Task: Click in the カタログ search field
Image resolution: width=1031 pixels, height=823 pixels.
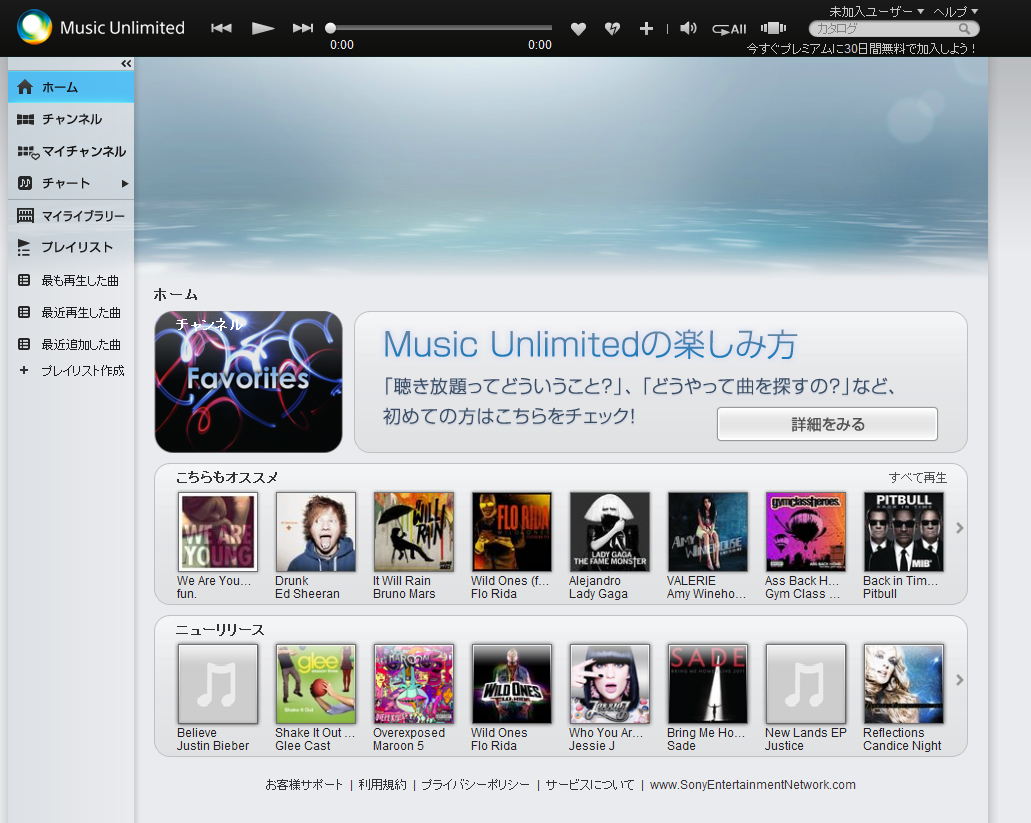Action: 884,29
